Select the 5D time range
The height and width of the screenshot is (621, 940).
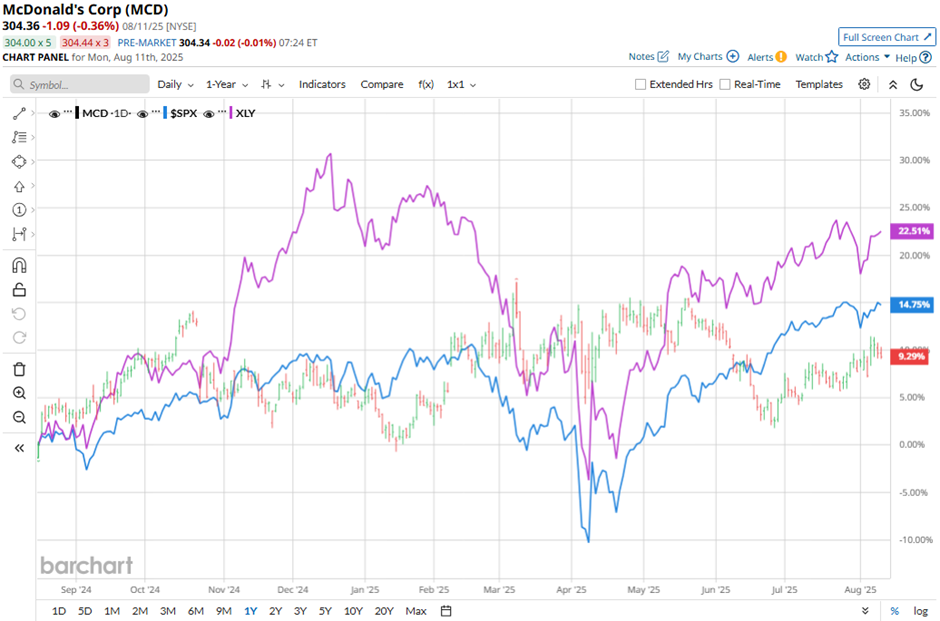(85, 611)
